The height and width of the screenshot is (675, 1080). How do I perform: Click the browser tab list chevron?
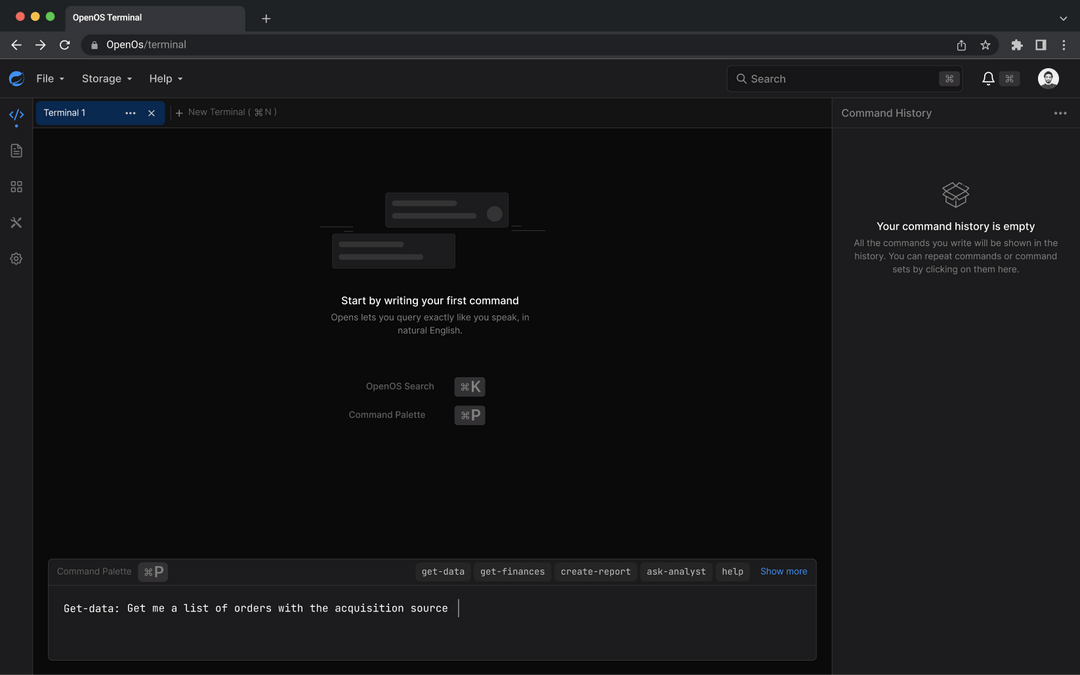(1063, 19)
